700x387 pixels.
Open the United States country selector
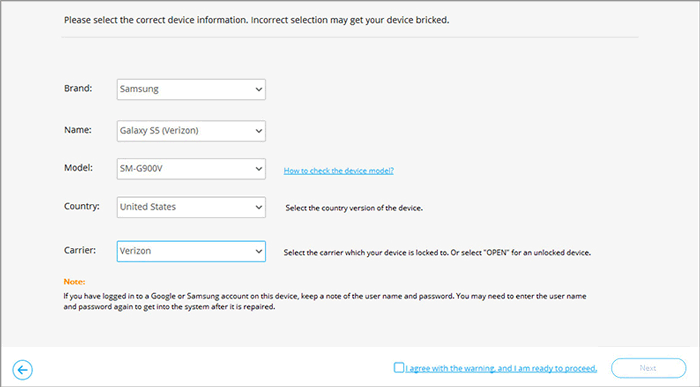191,207
